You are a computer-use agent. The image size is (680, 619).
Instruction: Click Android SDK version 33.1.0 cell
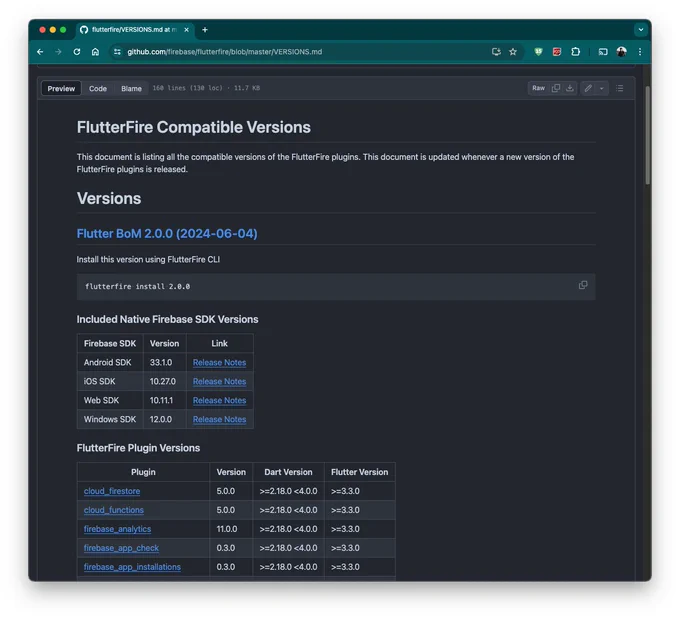pyautogui.click(x=165, y=363)
